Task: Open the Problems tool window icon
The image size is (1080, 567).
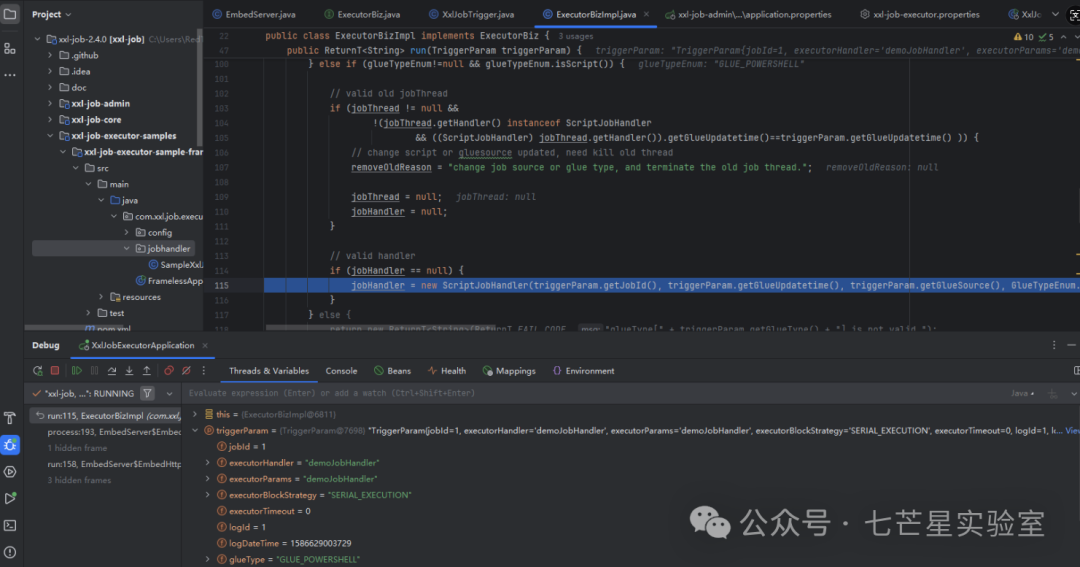Action: (10, 552)
